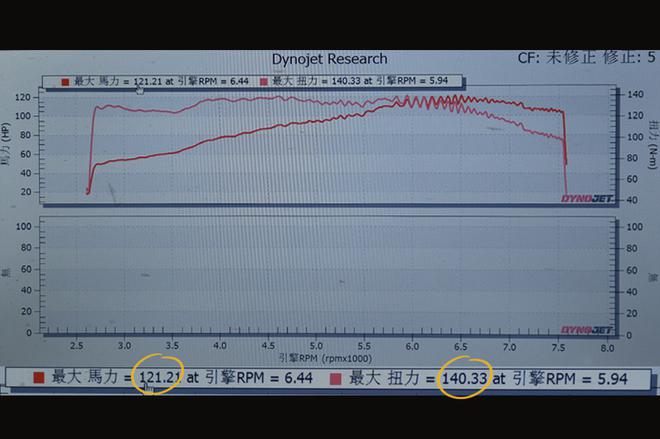Click red 最大馬力 swatch in bottom status bar

39,377
